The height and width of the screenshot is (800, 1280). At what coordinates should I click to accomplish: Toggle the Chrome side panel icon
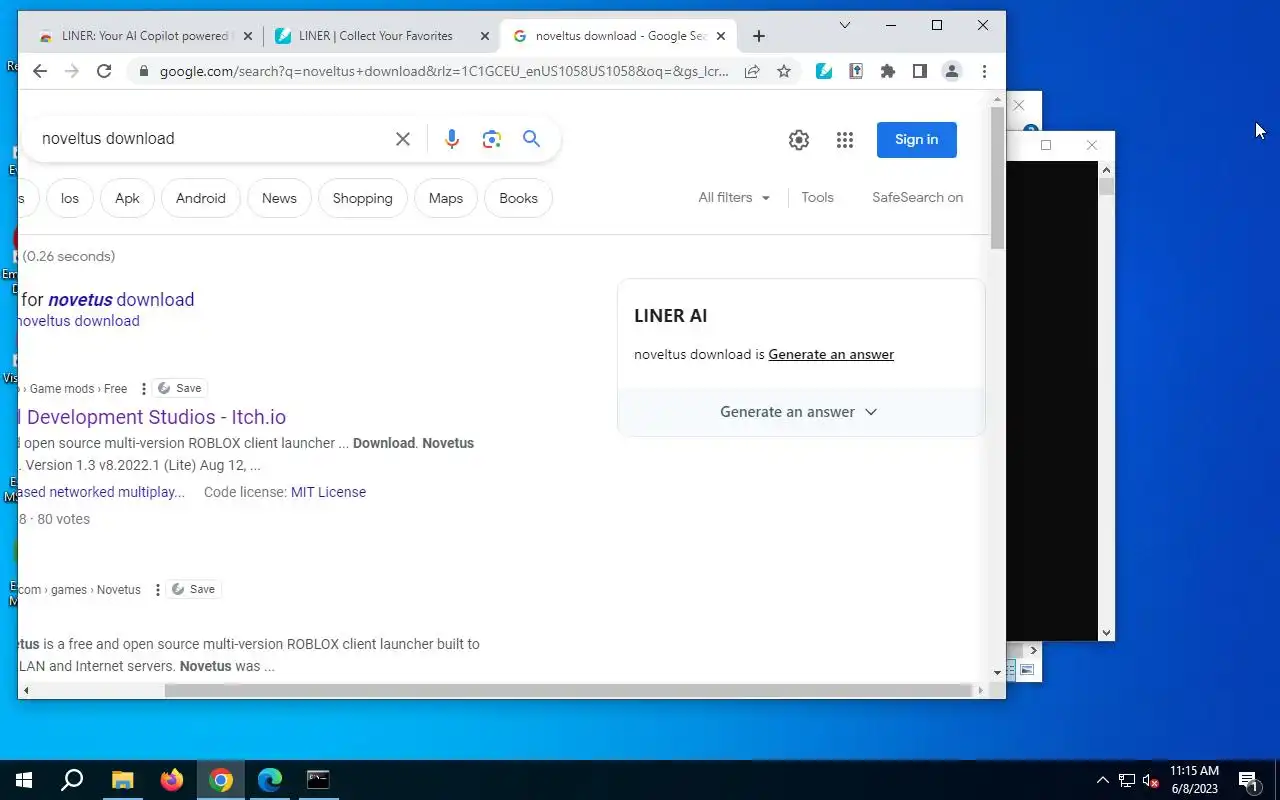[920, 71]
